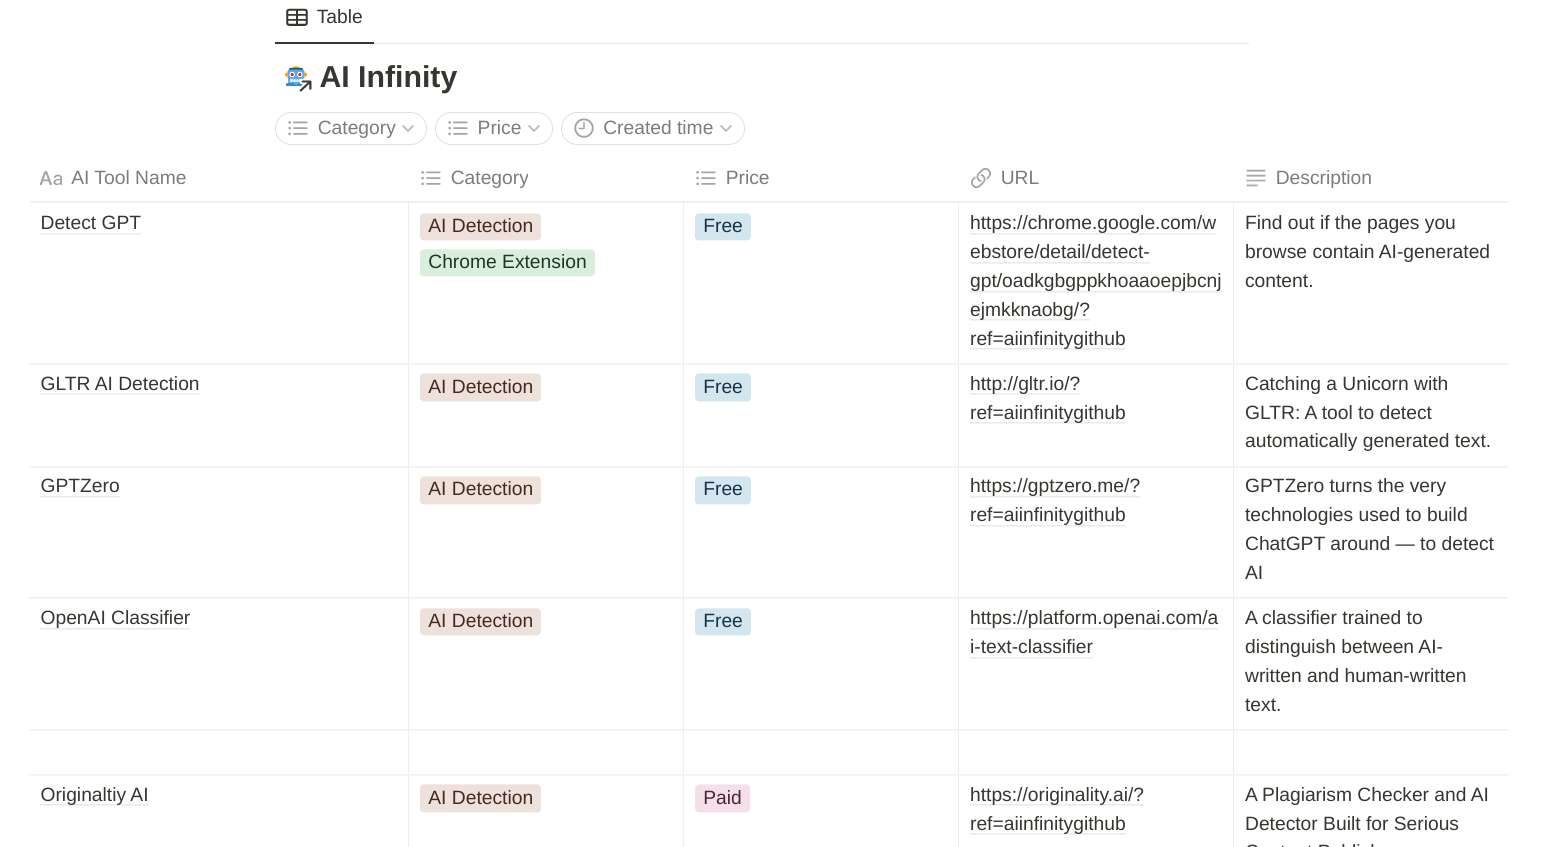
Task: Click the list icon in Category column header
Action: [430, 178]
